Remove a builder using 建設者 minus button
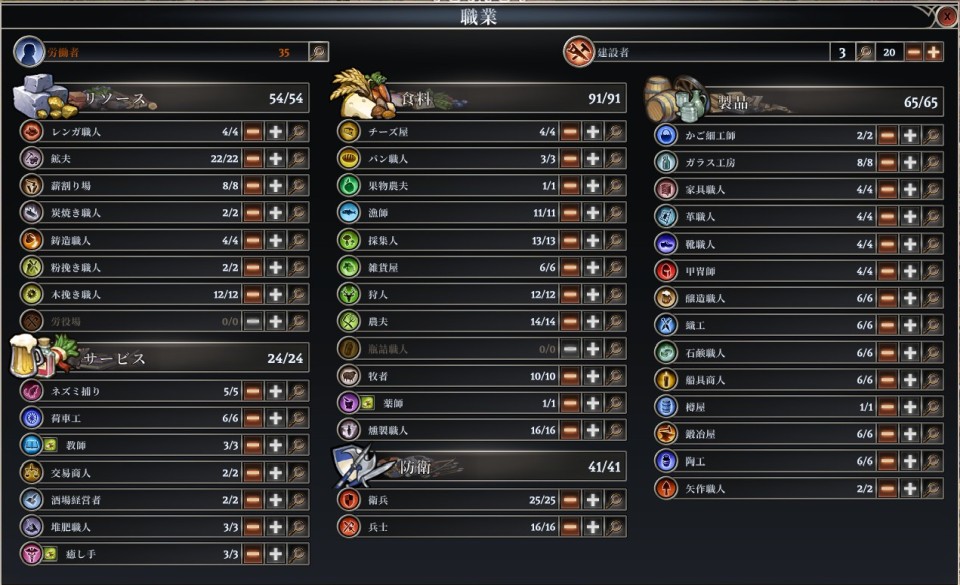The image size is (960, 585). (x=913, y=52)
